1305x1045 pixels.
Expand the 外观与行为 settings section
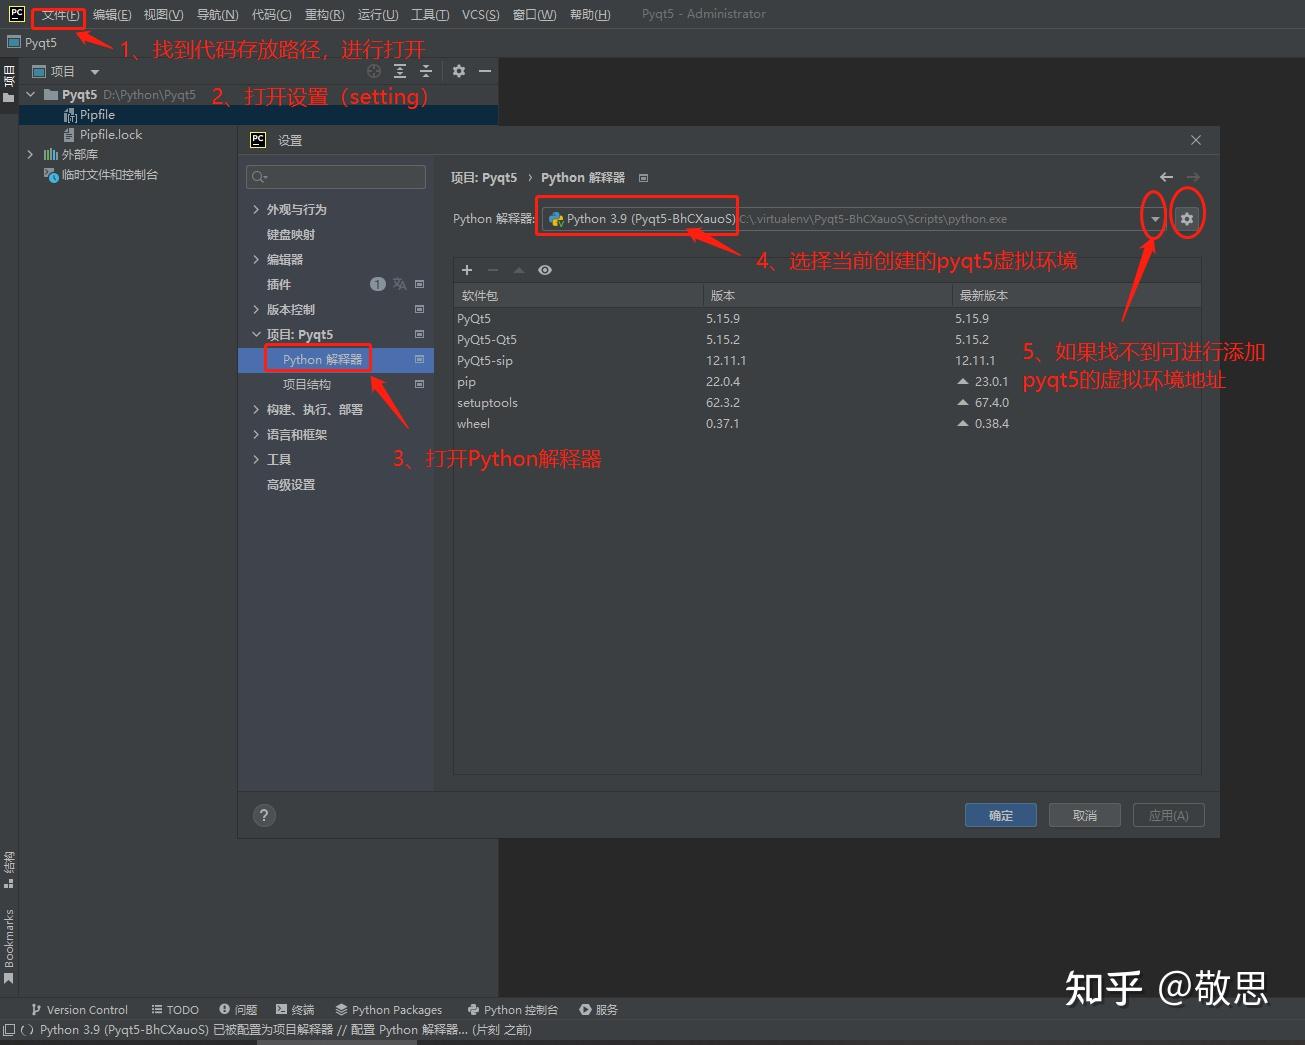pos(257,209)
